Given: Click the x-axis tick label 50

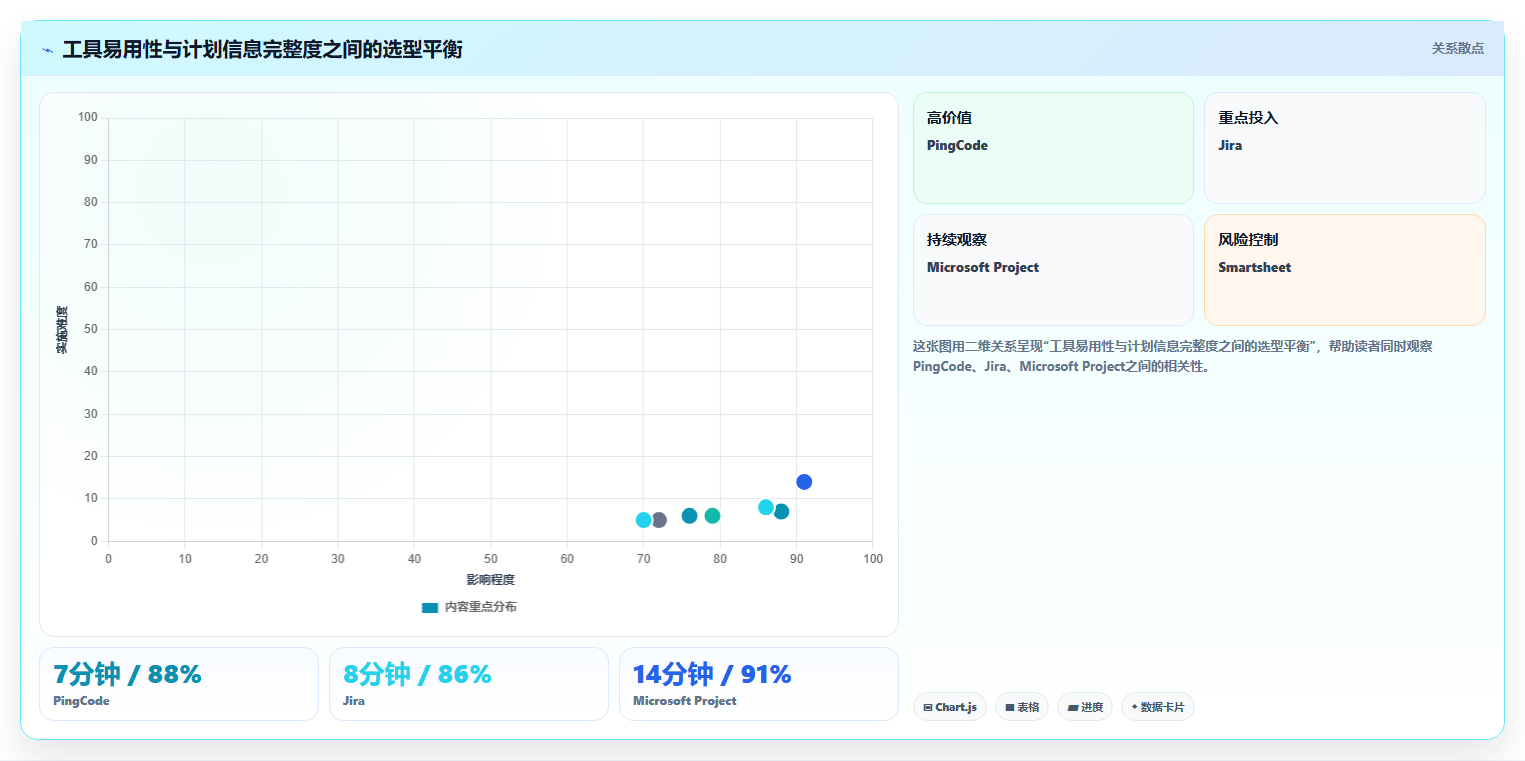Looking at the screenshot, I should pos(490,559).
